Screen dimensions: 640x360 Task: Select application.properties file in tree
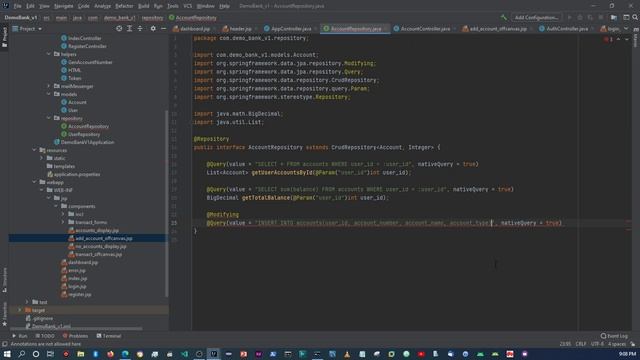coord(77,174)
